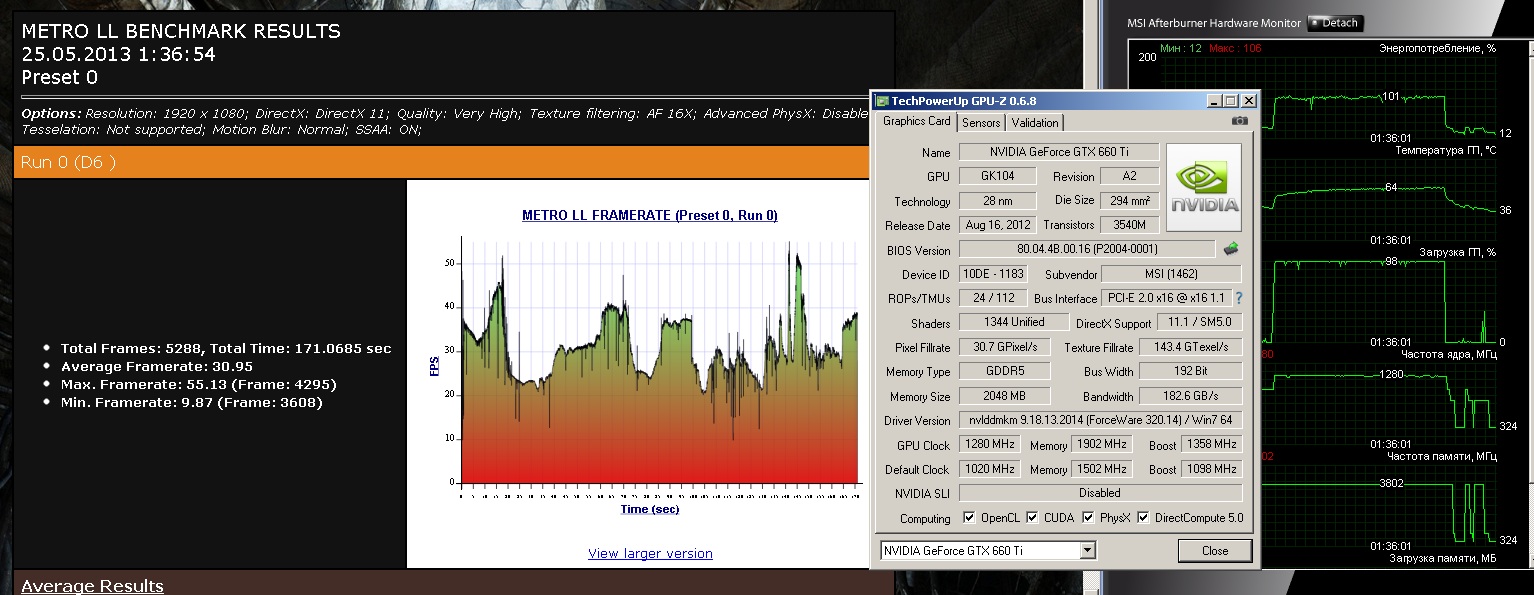This screenshot has width=1534, height=595.
Task: Click the 'Температура ГП, °C' graph label
Action: click(1445, 150)
